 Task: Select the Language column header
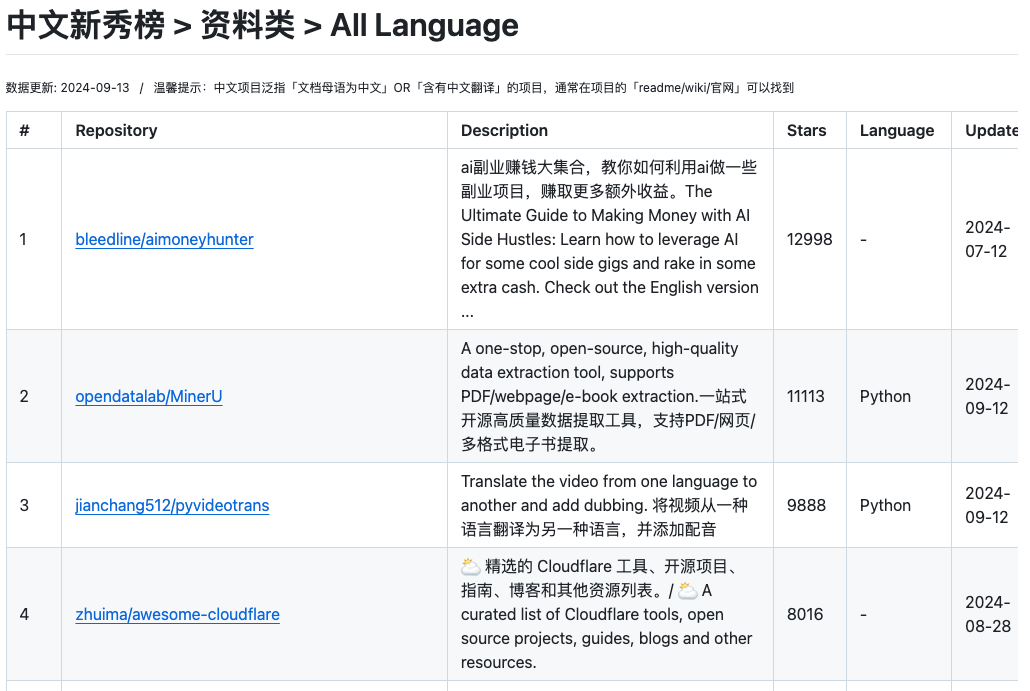[896, 131]
